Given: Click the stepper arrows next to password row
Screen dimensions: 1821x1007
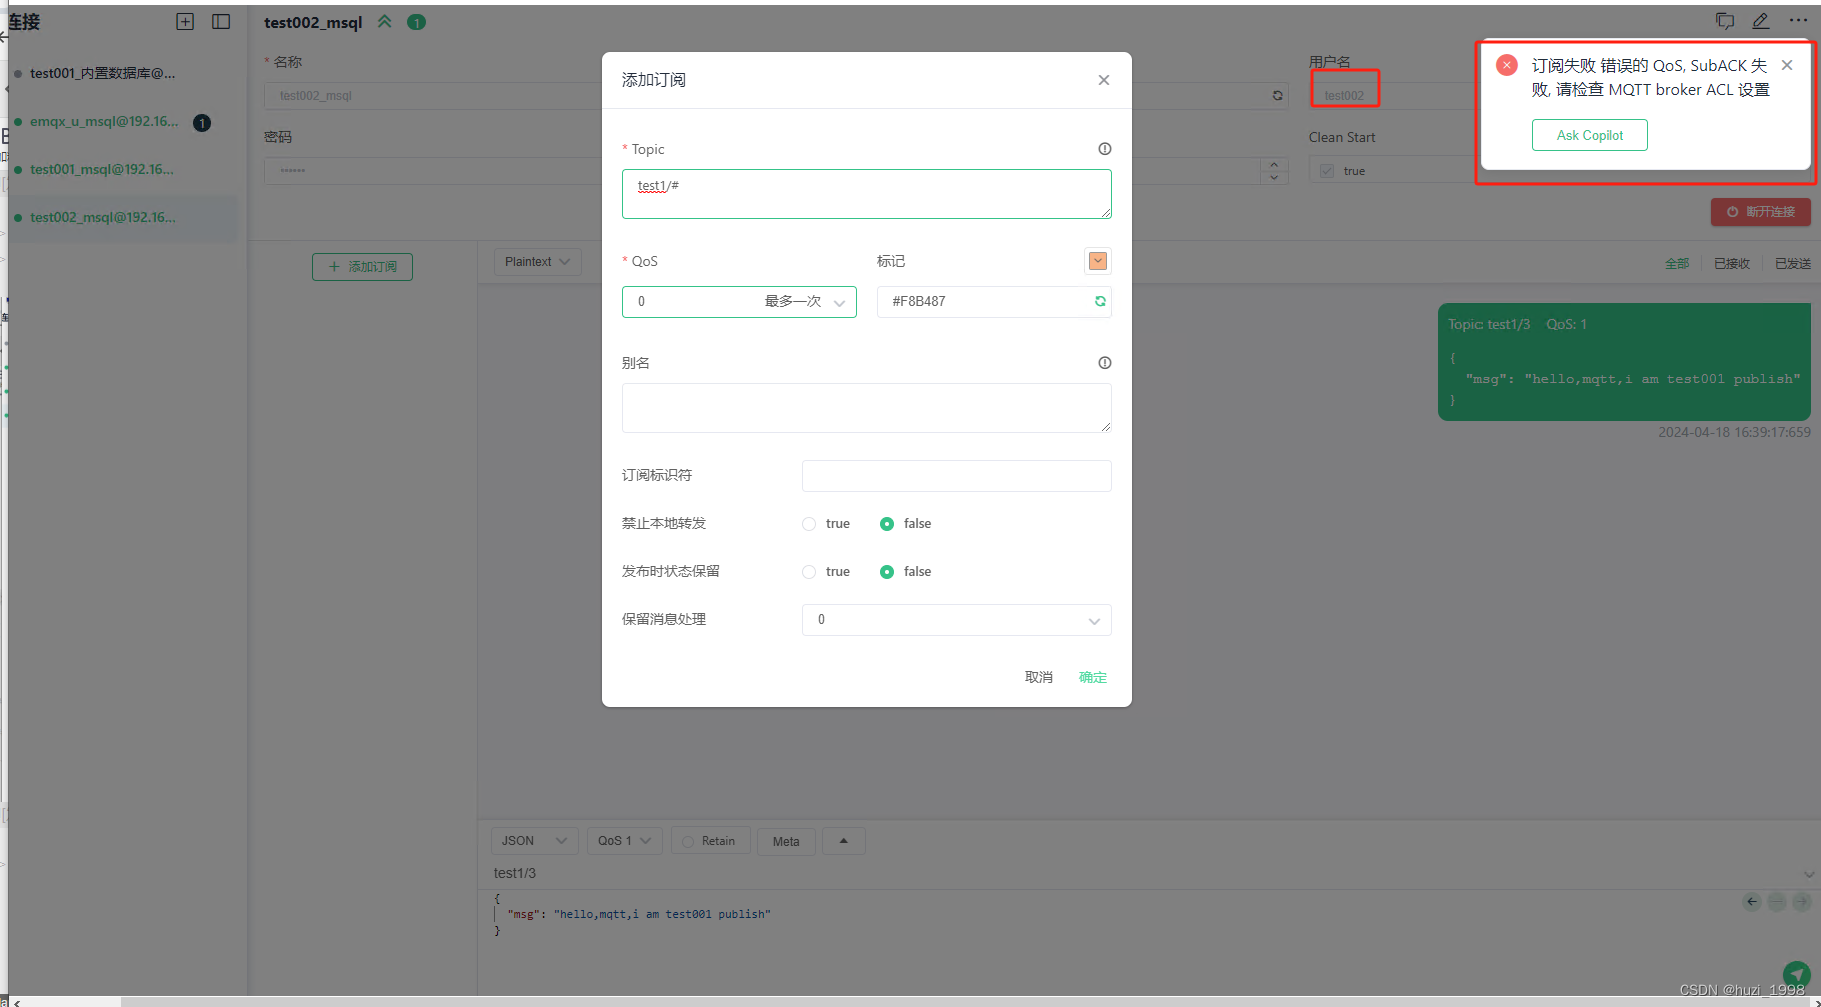Looking at the screenshot, I should 1274,171.
